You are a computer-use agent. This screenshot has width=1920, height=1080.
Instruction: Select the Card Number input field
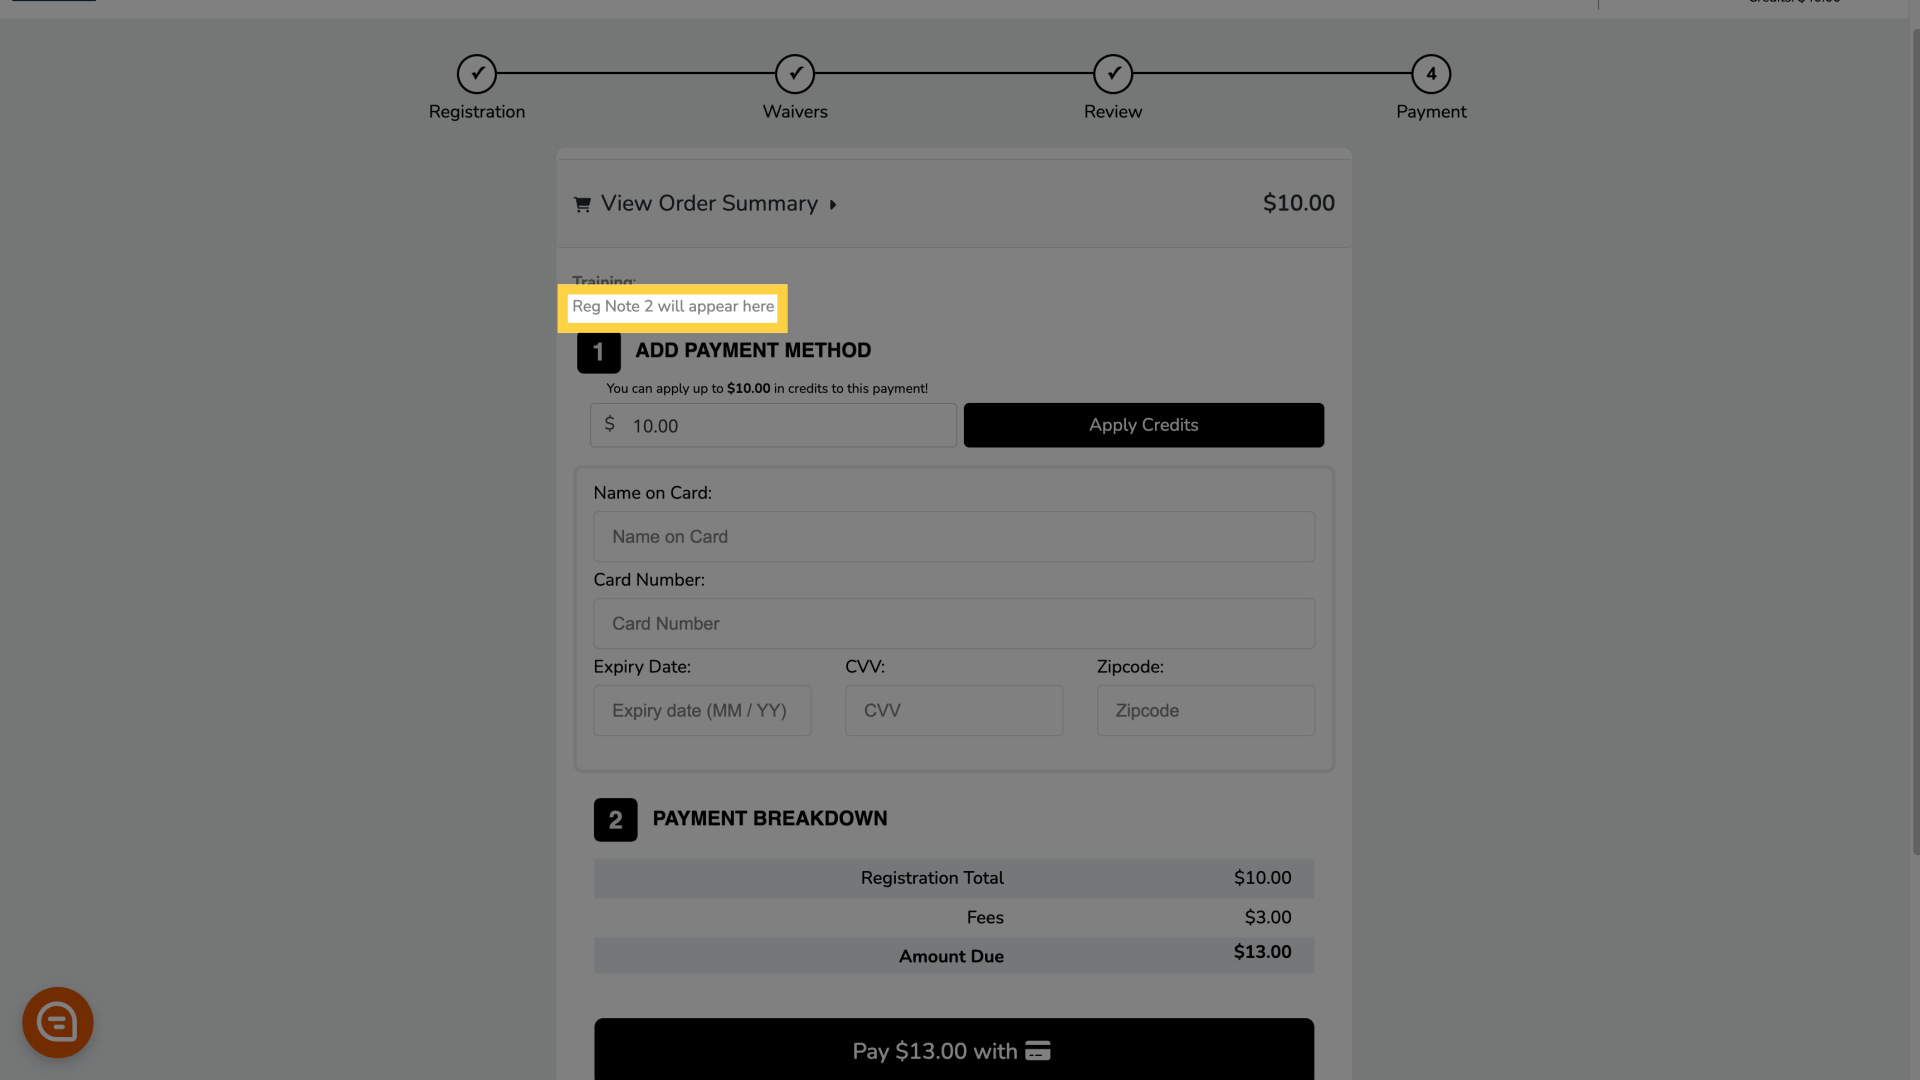[x=953, y=622]
